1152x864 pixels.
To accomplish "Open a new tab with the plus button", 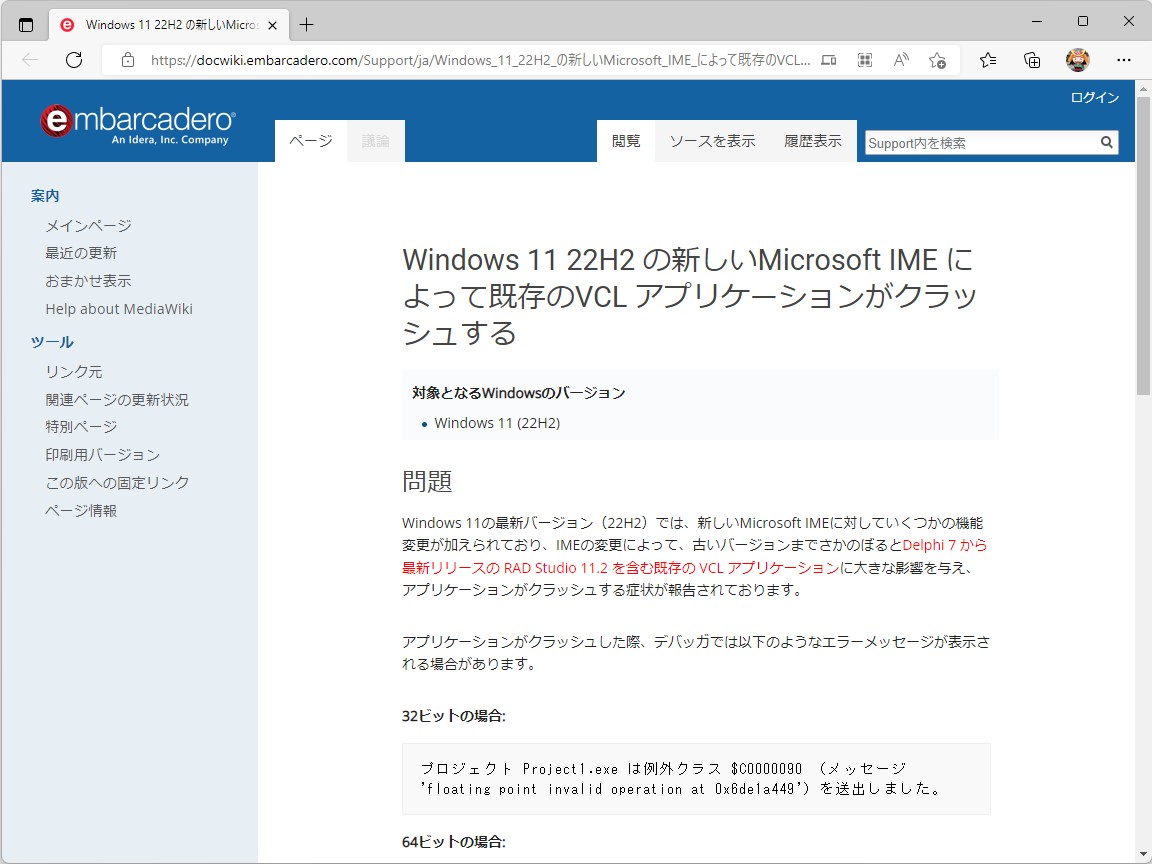I will pos(307,24).
